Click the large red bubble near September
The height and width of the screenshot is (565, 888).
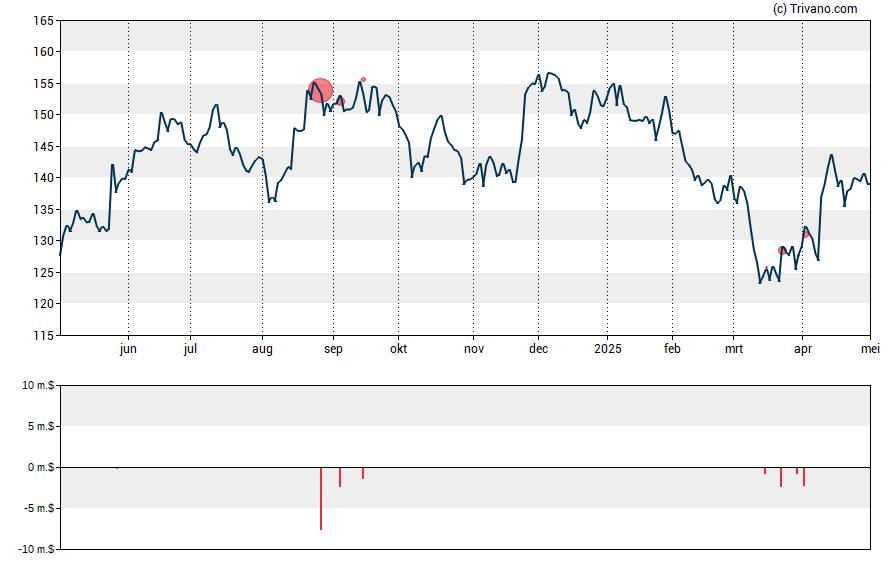click(321, 91)
